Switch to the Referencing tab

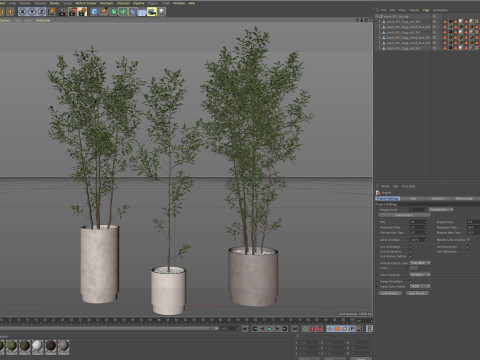coord(464,198)
